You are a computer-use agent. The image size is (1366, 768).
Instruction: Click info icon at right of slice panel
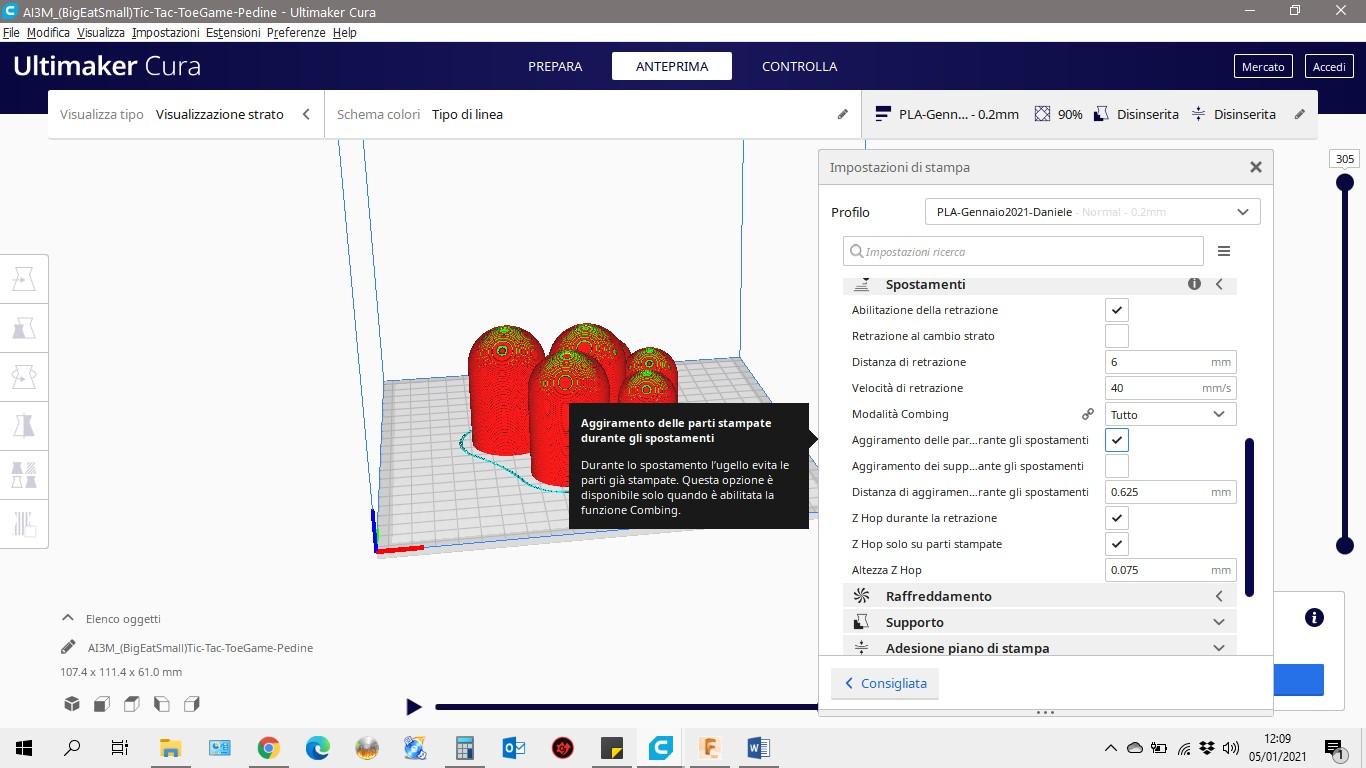1314,618
